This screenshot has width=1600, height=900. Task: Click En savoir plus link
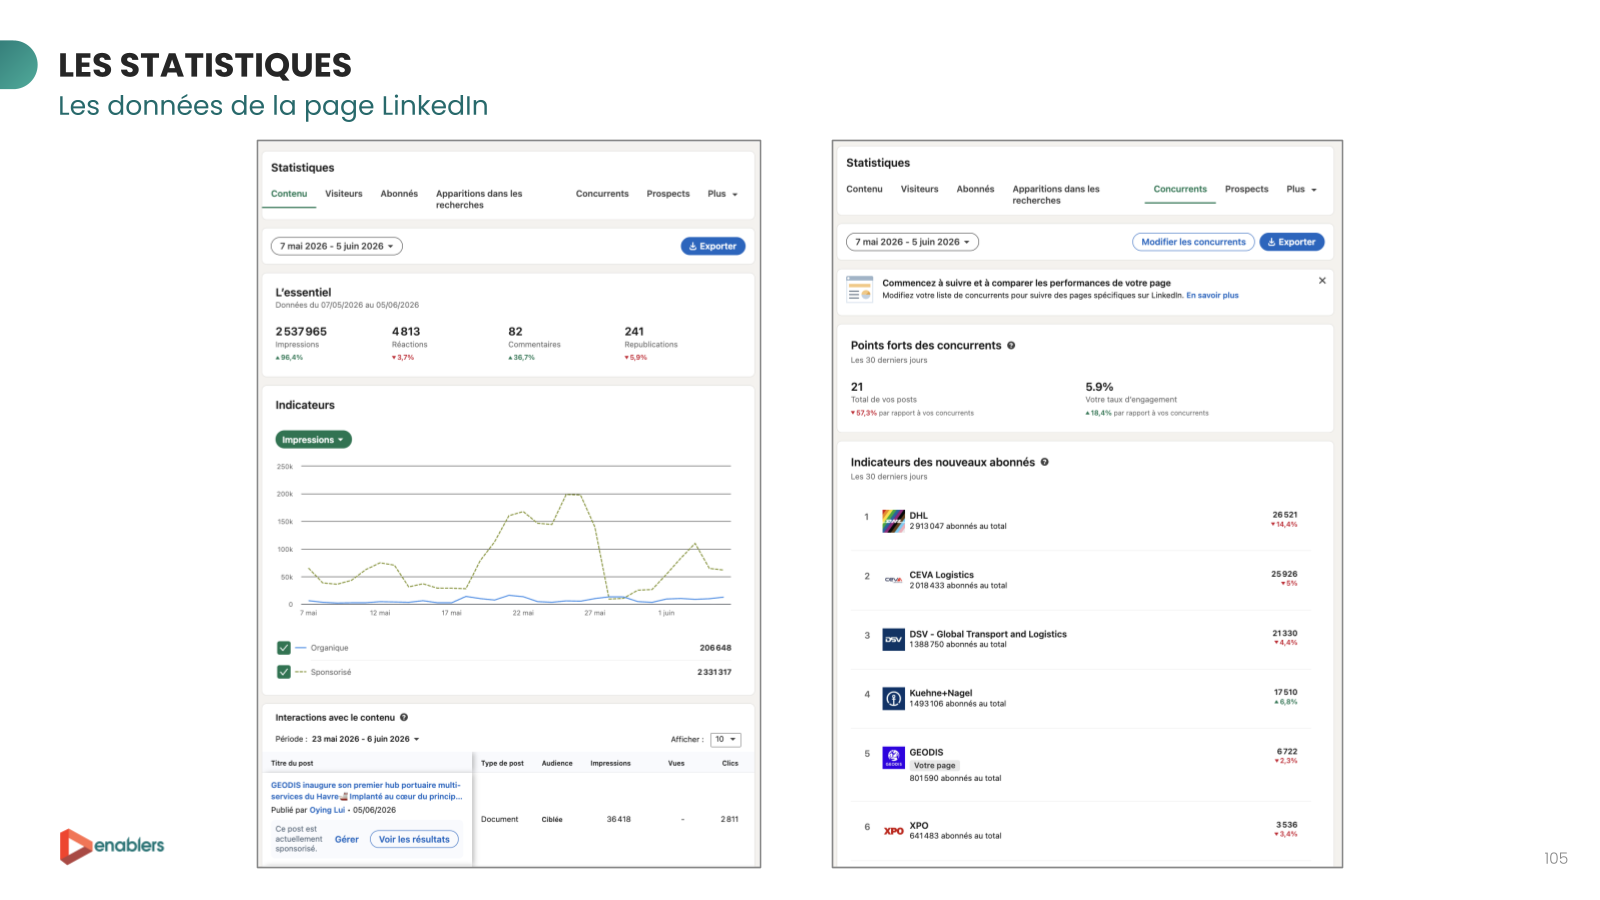tap(1212, 296)
